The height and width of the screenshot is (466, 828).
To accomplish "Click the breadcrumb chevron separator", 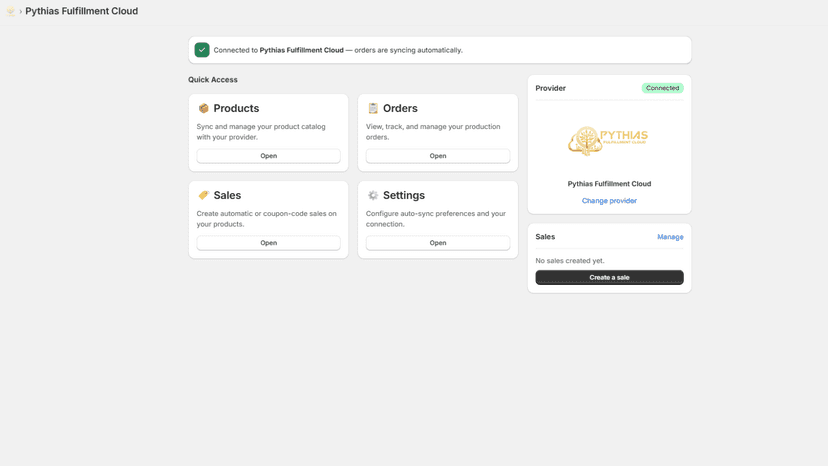I will 21,12.
